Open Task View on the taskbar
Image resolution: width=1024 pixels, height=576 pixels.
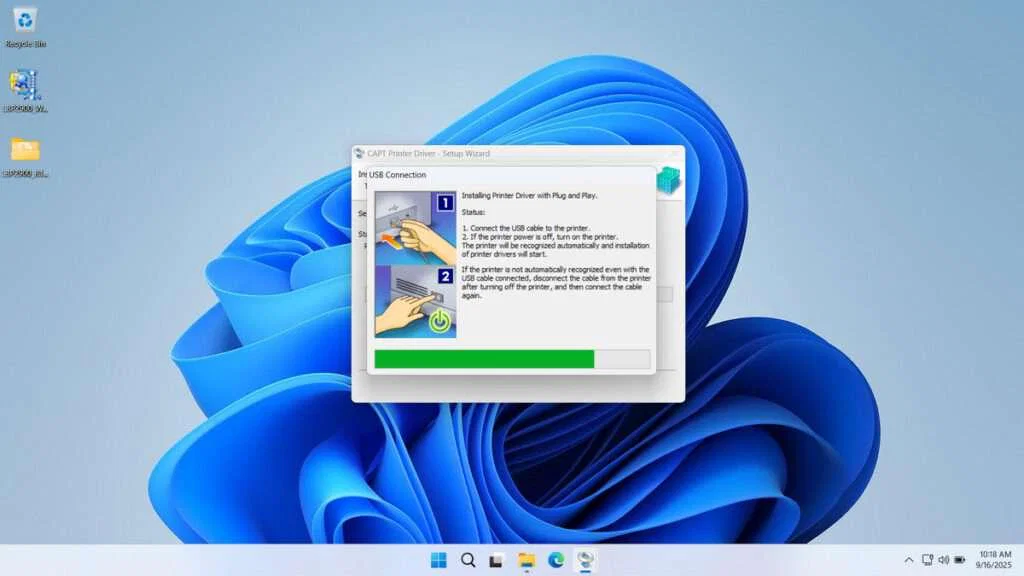(496, 561)
